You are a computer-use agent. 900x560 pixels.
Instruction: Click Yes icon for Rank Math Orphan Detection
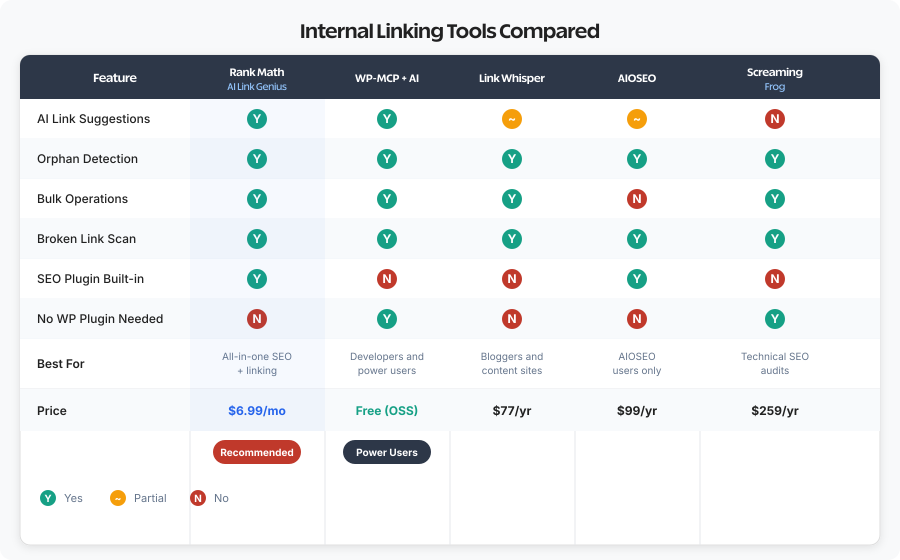click(257, 159)
